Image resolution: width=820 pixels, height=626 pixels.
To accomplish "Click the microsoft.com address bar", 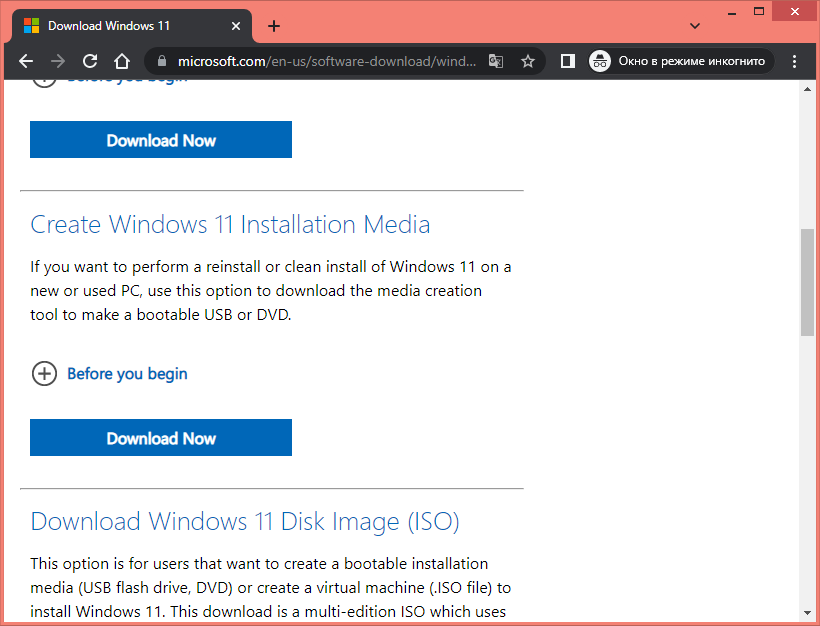I will (x=320, y=61).
